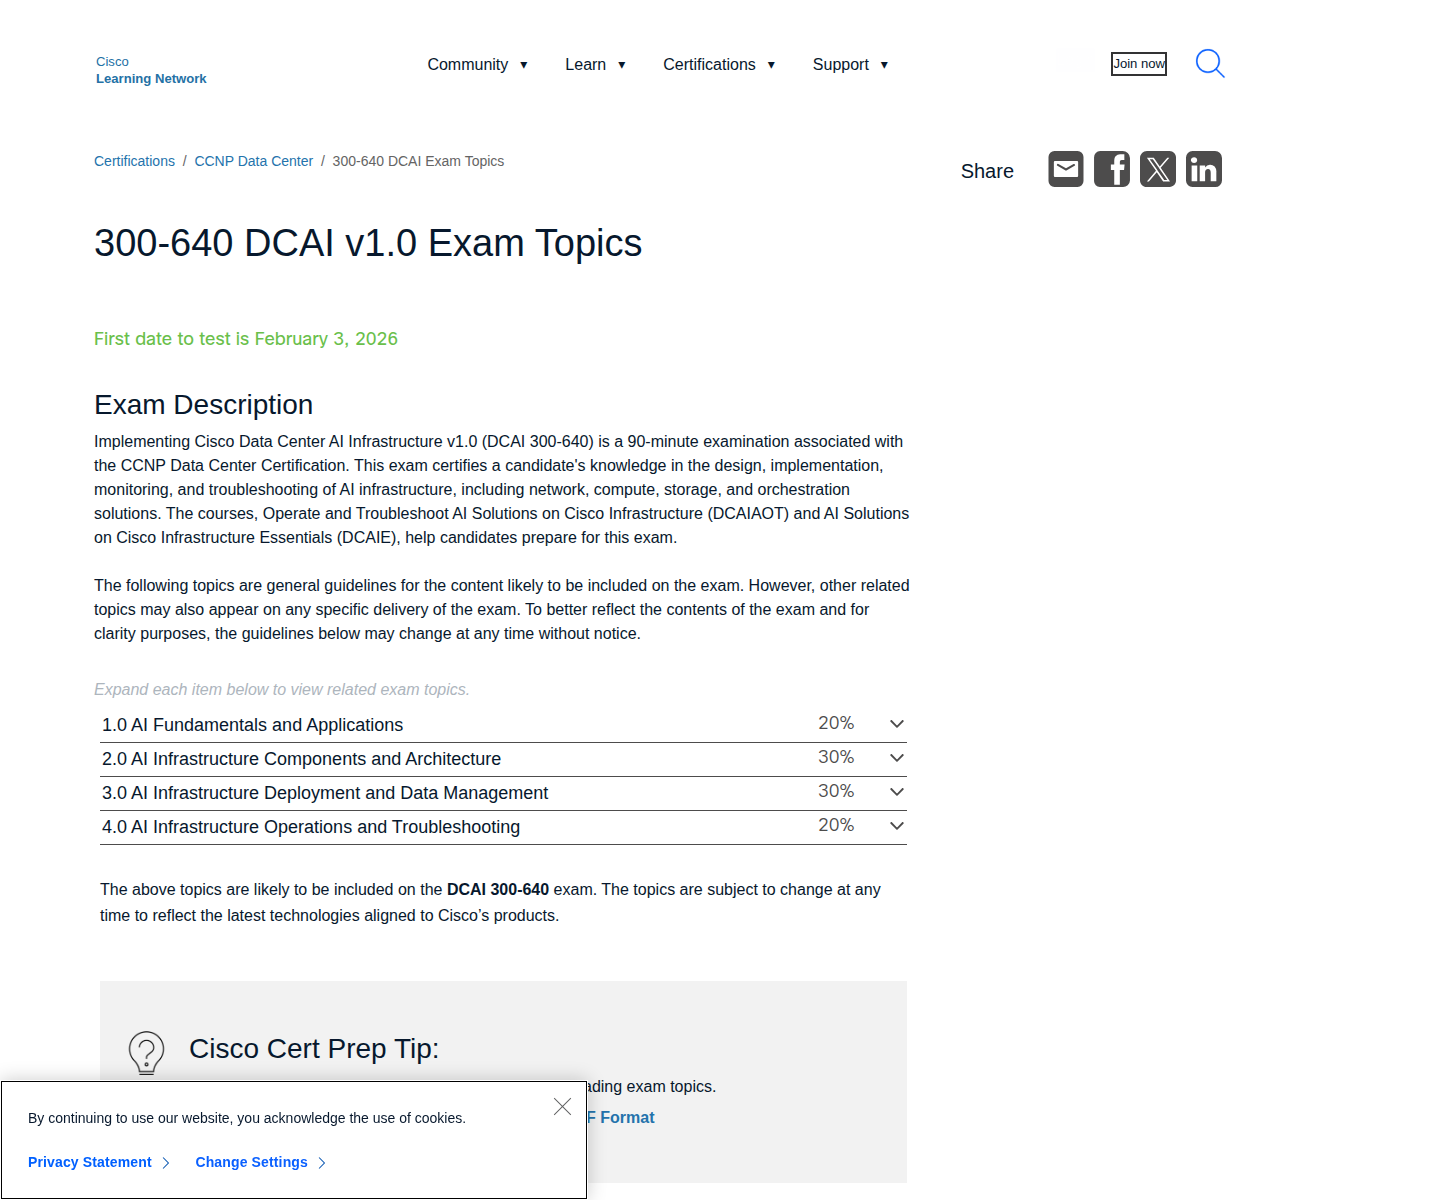Viewport: 1440px width, 1200px height.
Task: Open Change Settings cookie link
Action: [x=260, y=1162]
